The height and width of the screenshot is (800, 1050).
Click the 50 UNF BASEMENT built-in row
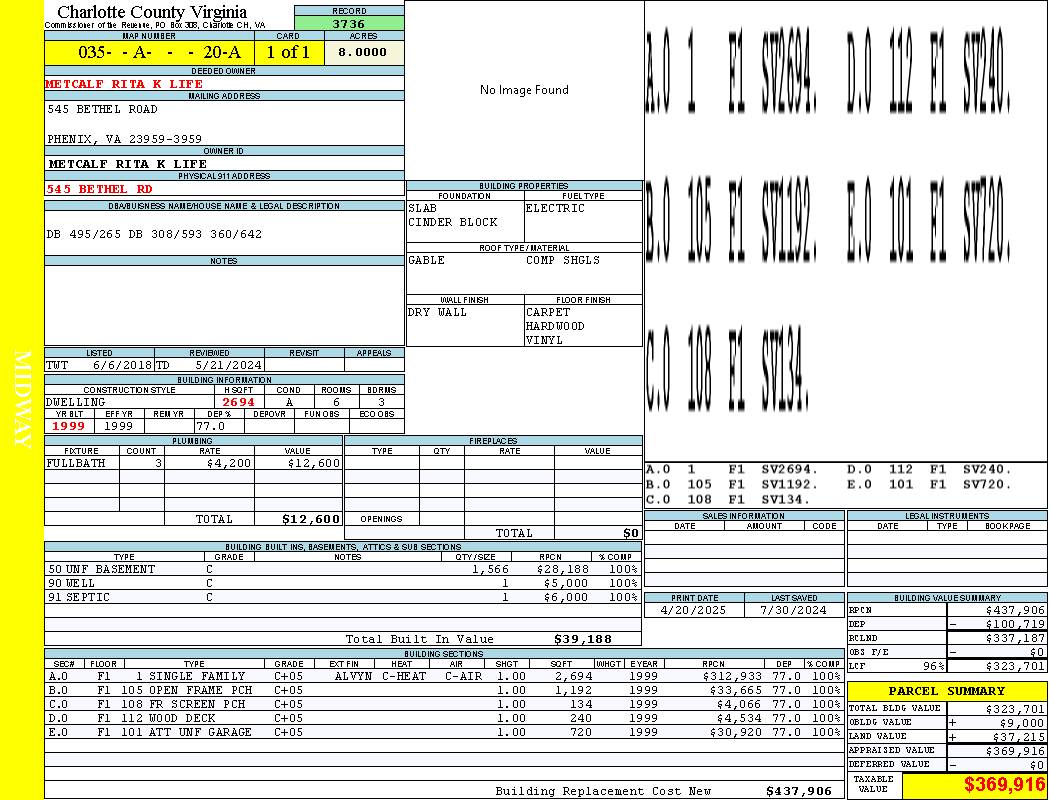coord(343,569)
